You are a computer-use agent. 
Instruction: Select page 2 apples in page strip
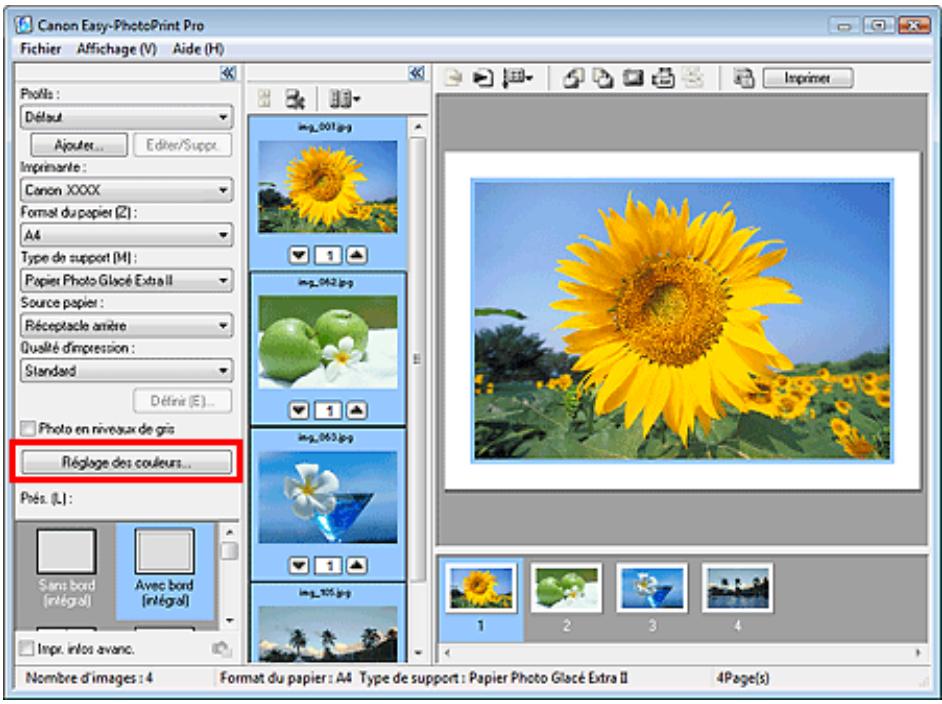click(x=567, y=589)
